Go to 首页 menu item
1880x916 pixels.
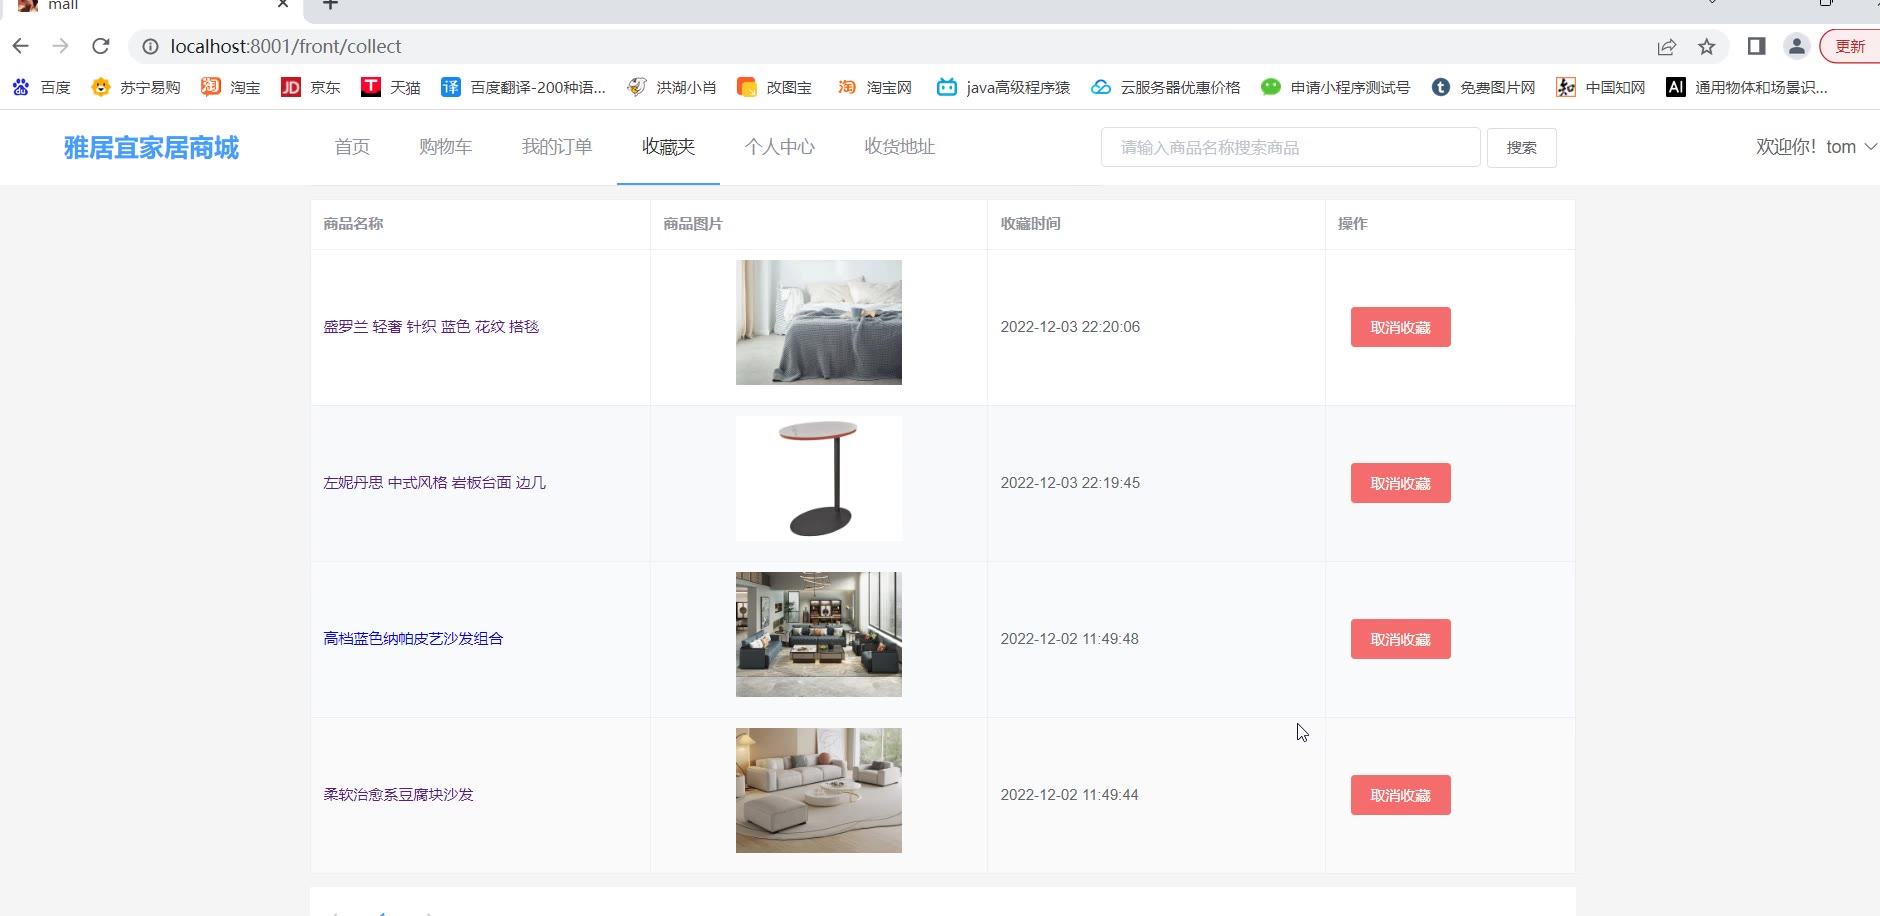[x=352, y=147]
